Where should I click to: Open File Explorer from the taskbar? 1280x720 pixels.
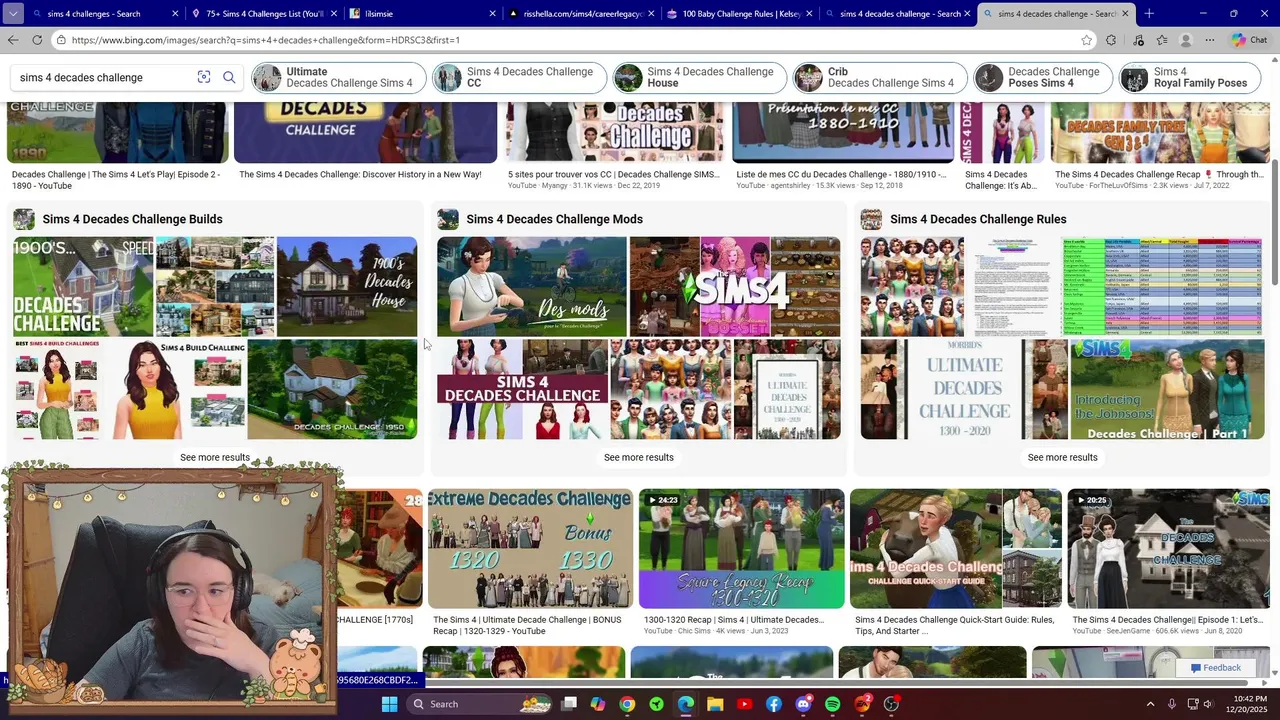pos(715,704)
